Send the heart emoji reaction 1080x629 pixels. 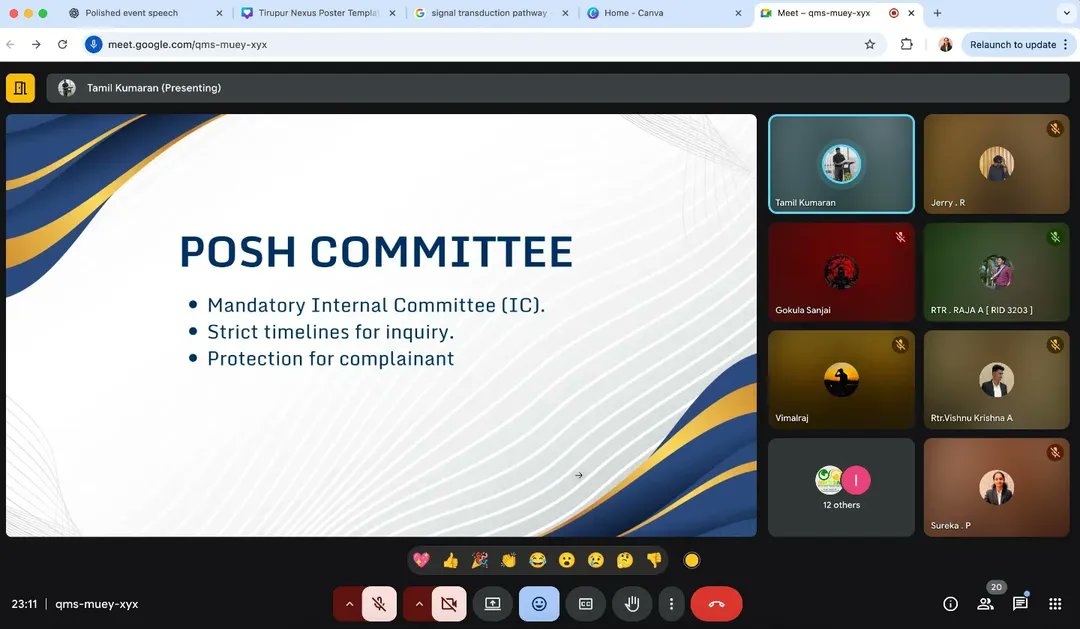tap(422, 560)
